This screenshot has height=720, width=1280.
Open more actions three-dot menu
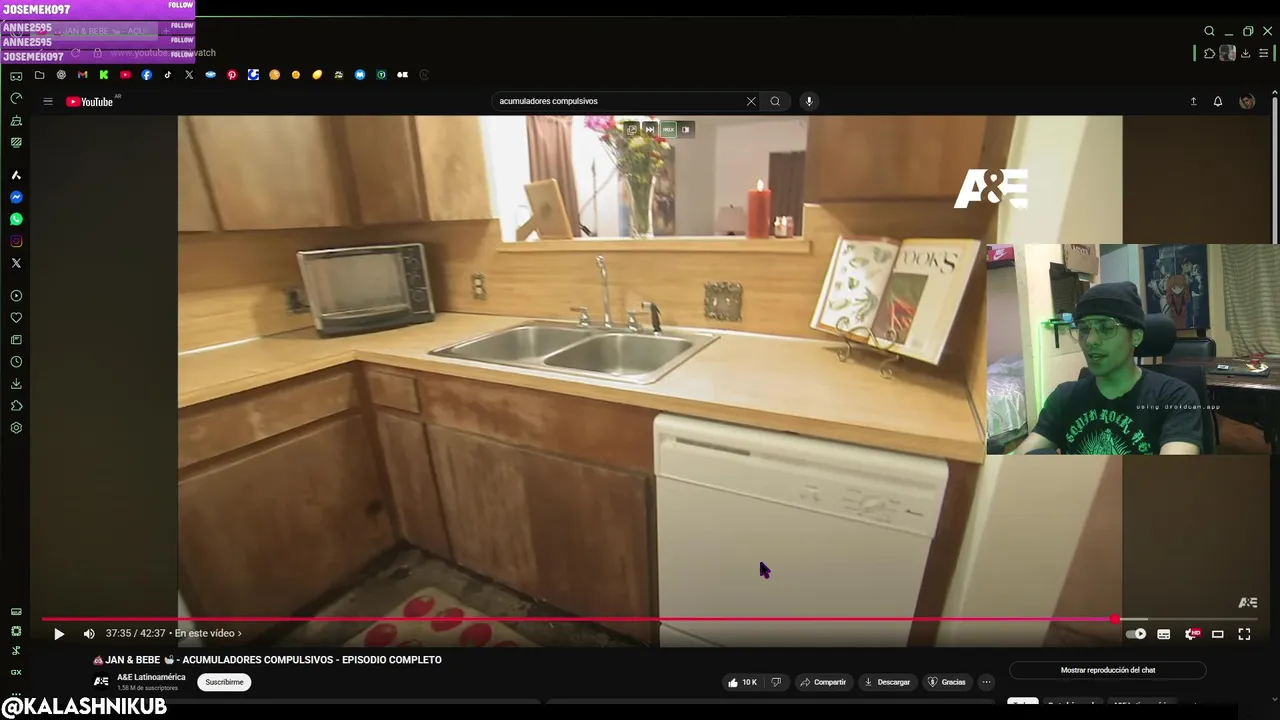coord(986,682)
